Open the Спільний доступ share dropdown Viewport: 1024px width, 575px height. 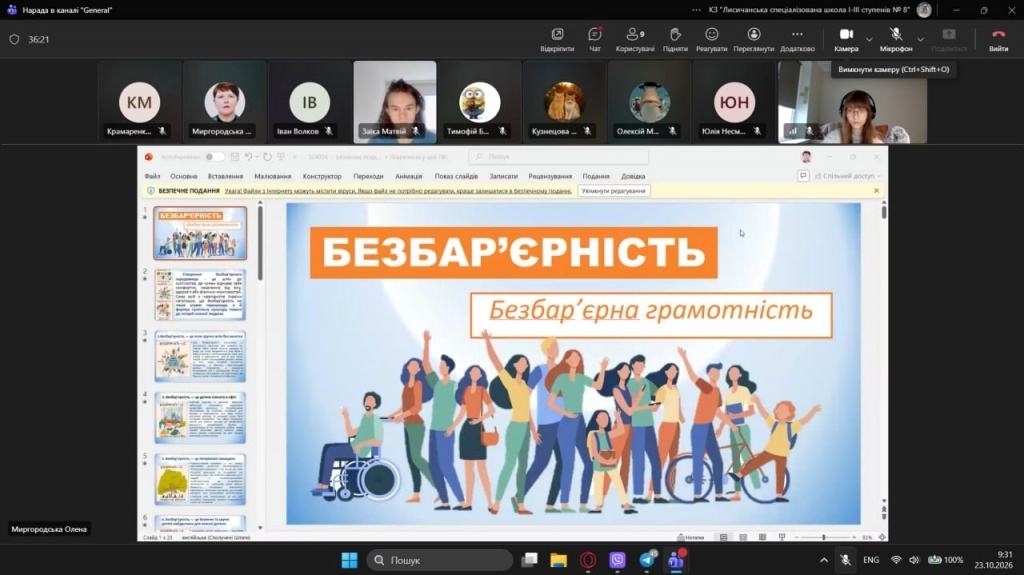coord(848,176)
